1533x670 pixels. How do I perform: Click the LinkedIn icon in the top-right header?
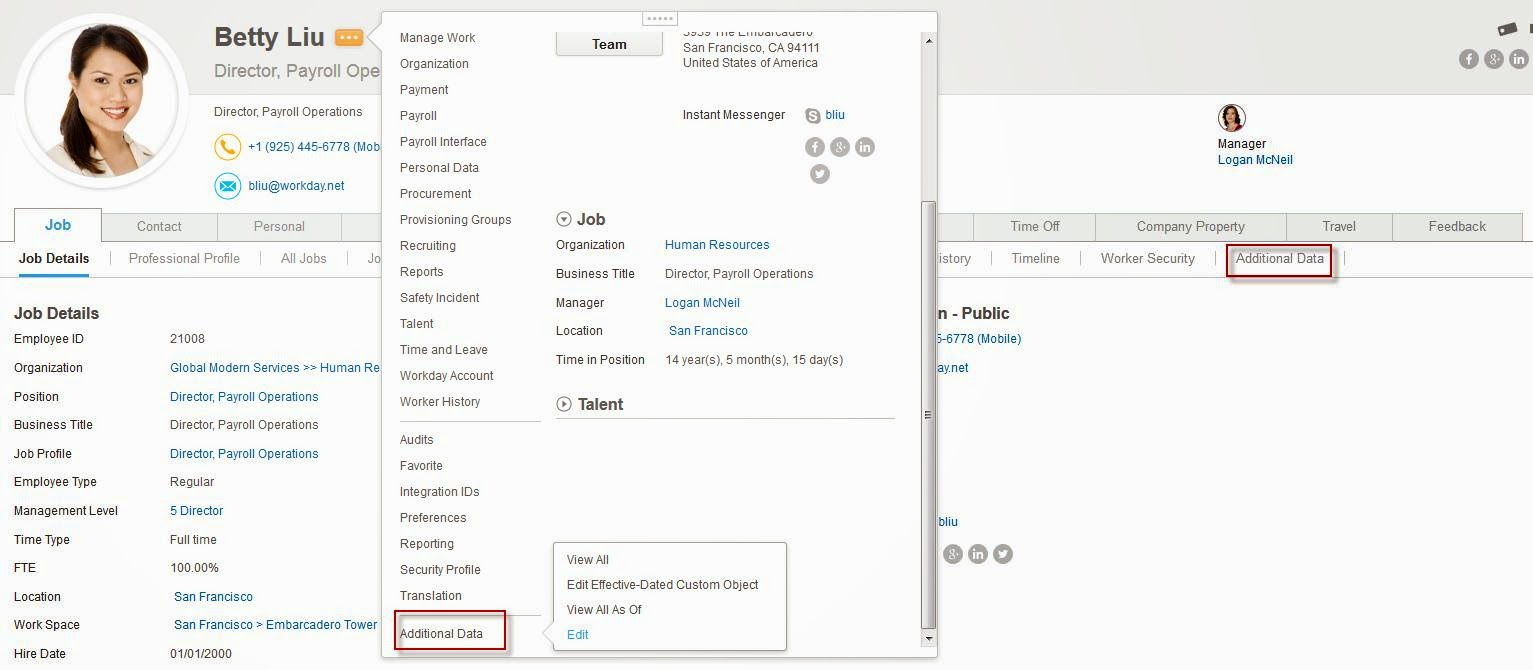(x=1519, y=59)
